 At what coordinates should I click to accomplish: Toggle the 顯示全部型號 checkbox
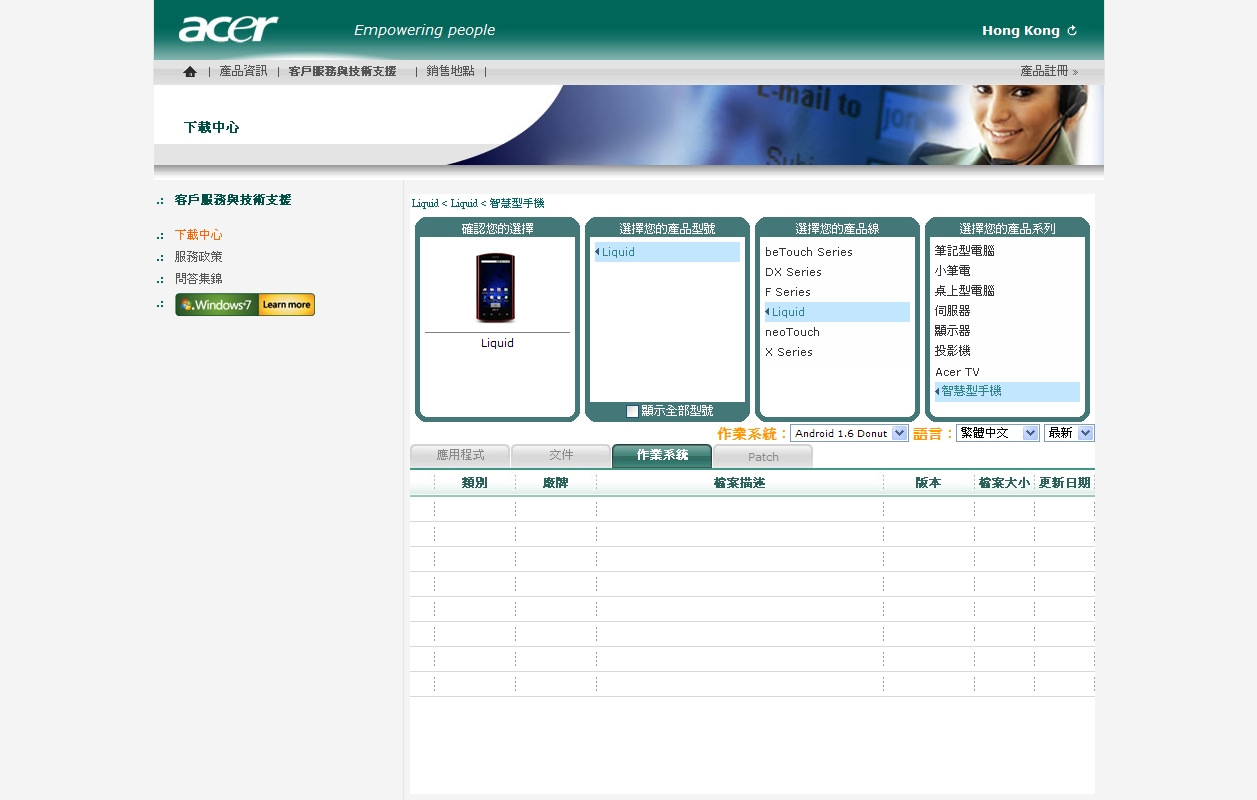632,411
